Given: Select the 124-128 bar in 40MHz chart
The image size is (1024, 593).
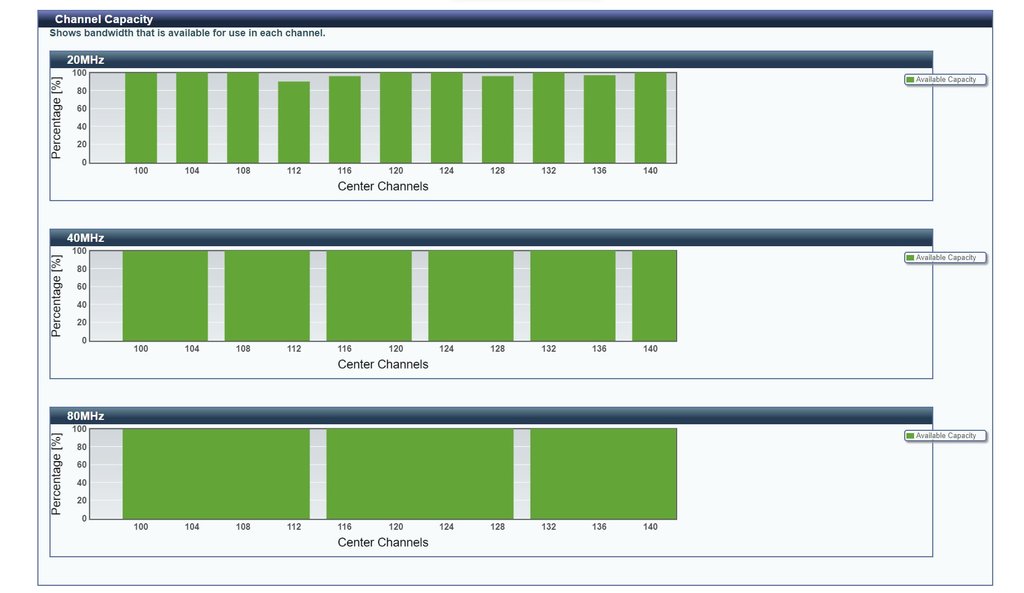Looking at the screenshot, I should click(471, 296).
